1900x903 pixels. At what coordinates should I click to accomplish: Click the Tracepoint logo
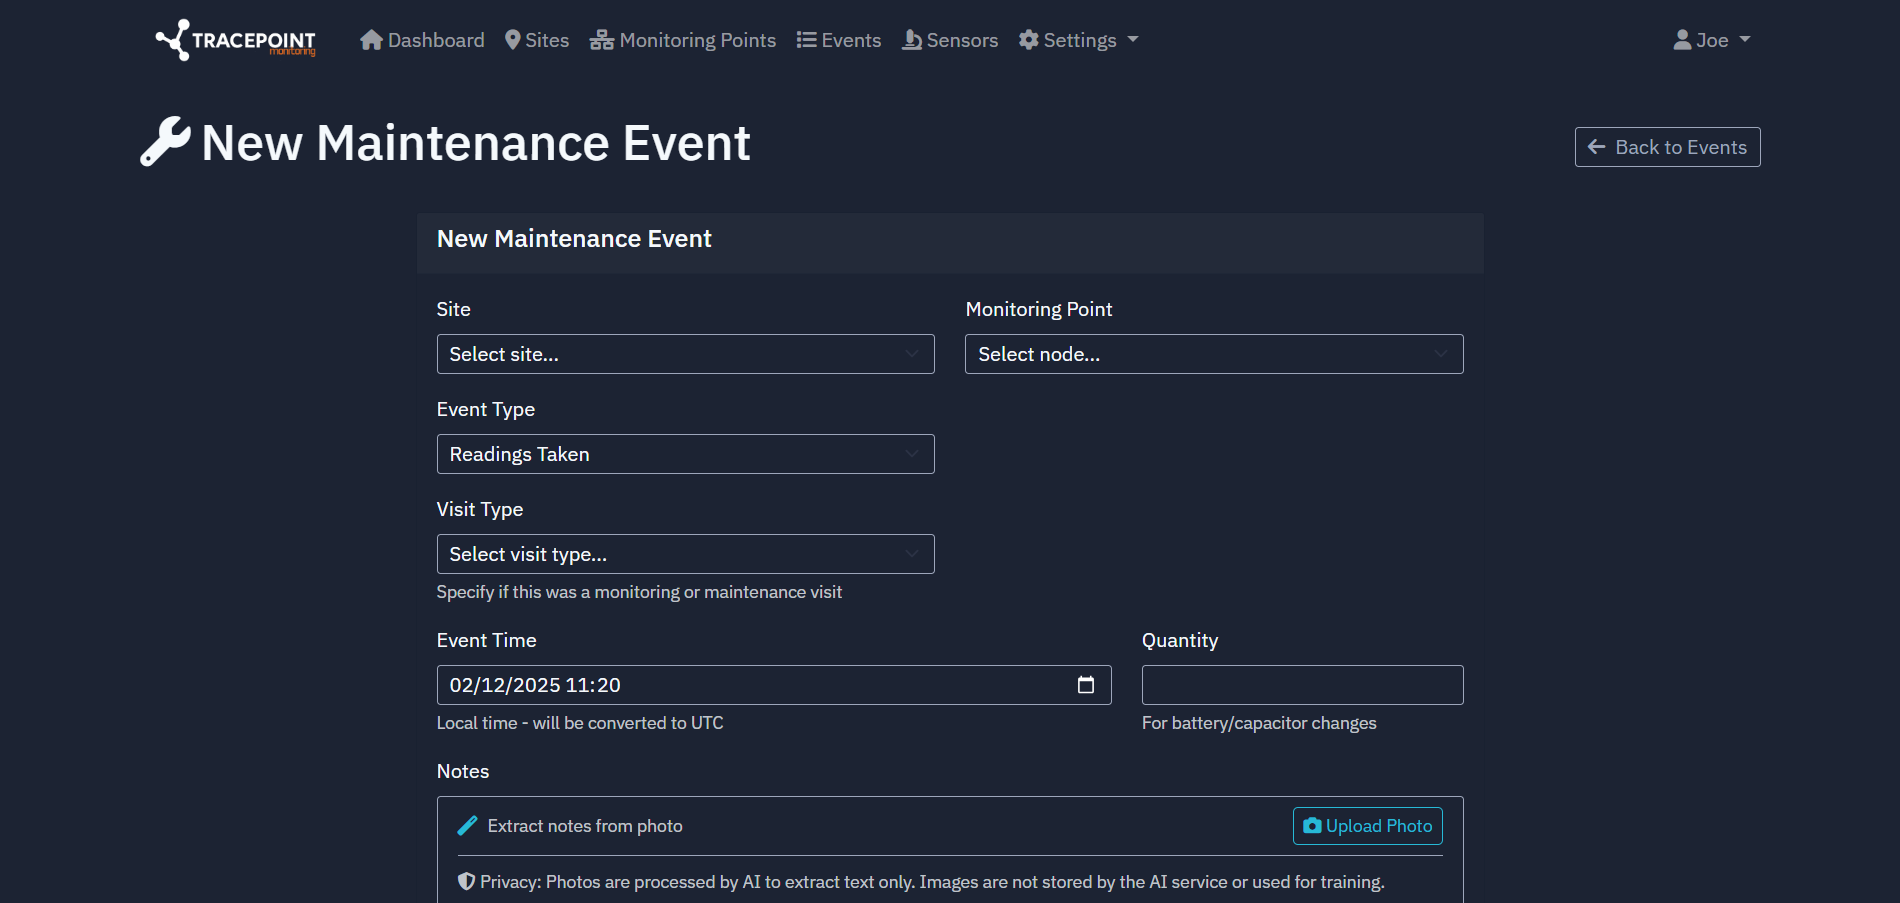tap(234, 40)
